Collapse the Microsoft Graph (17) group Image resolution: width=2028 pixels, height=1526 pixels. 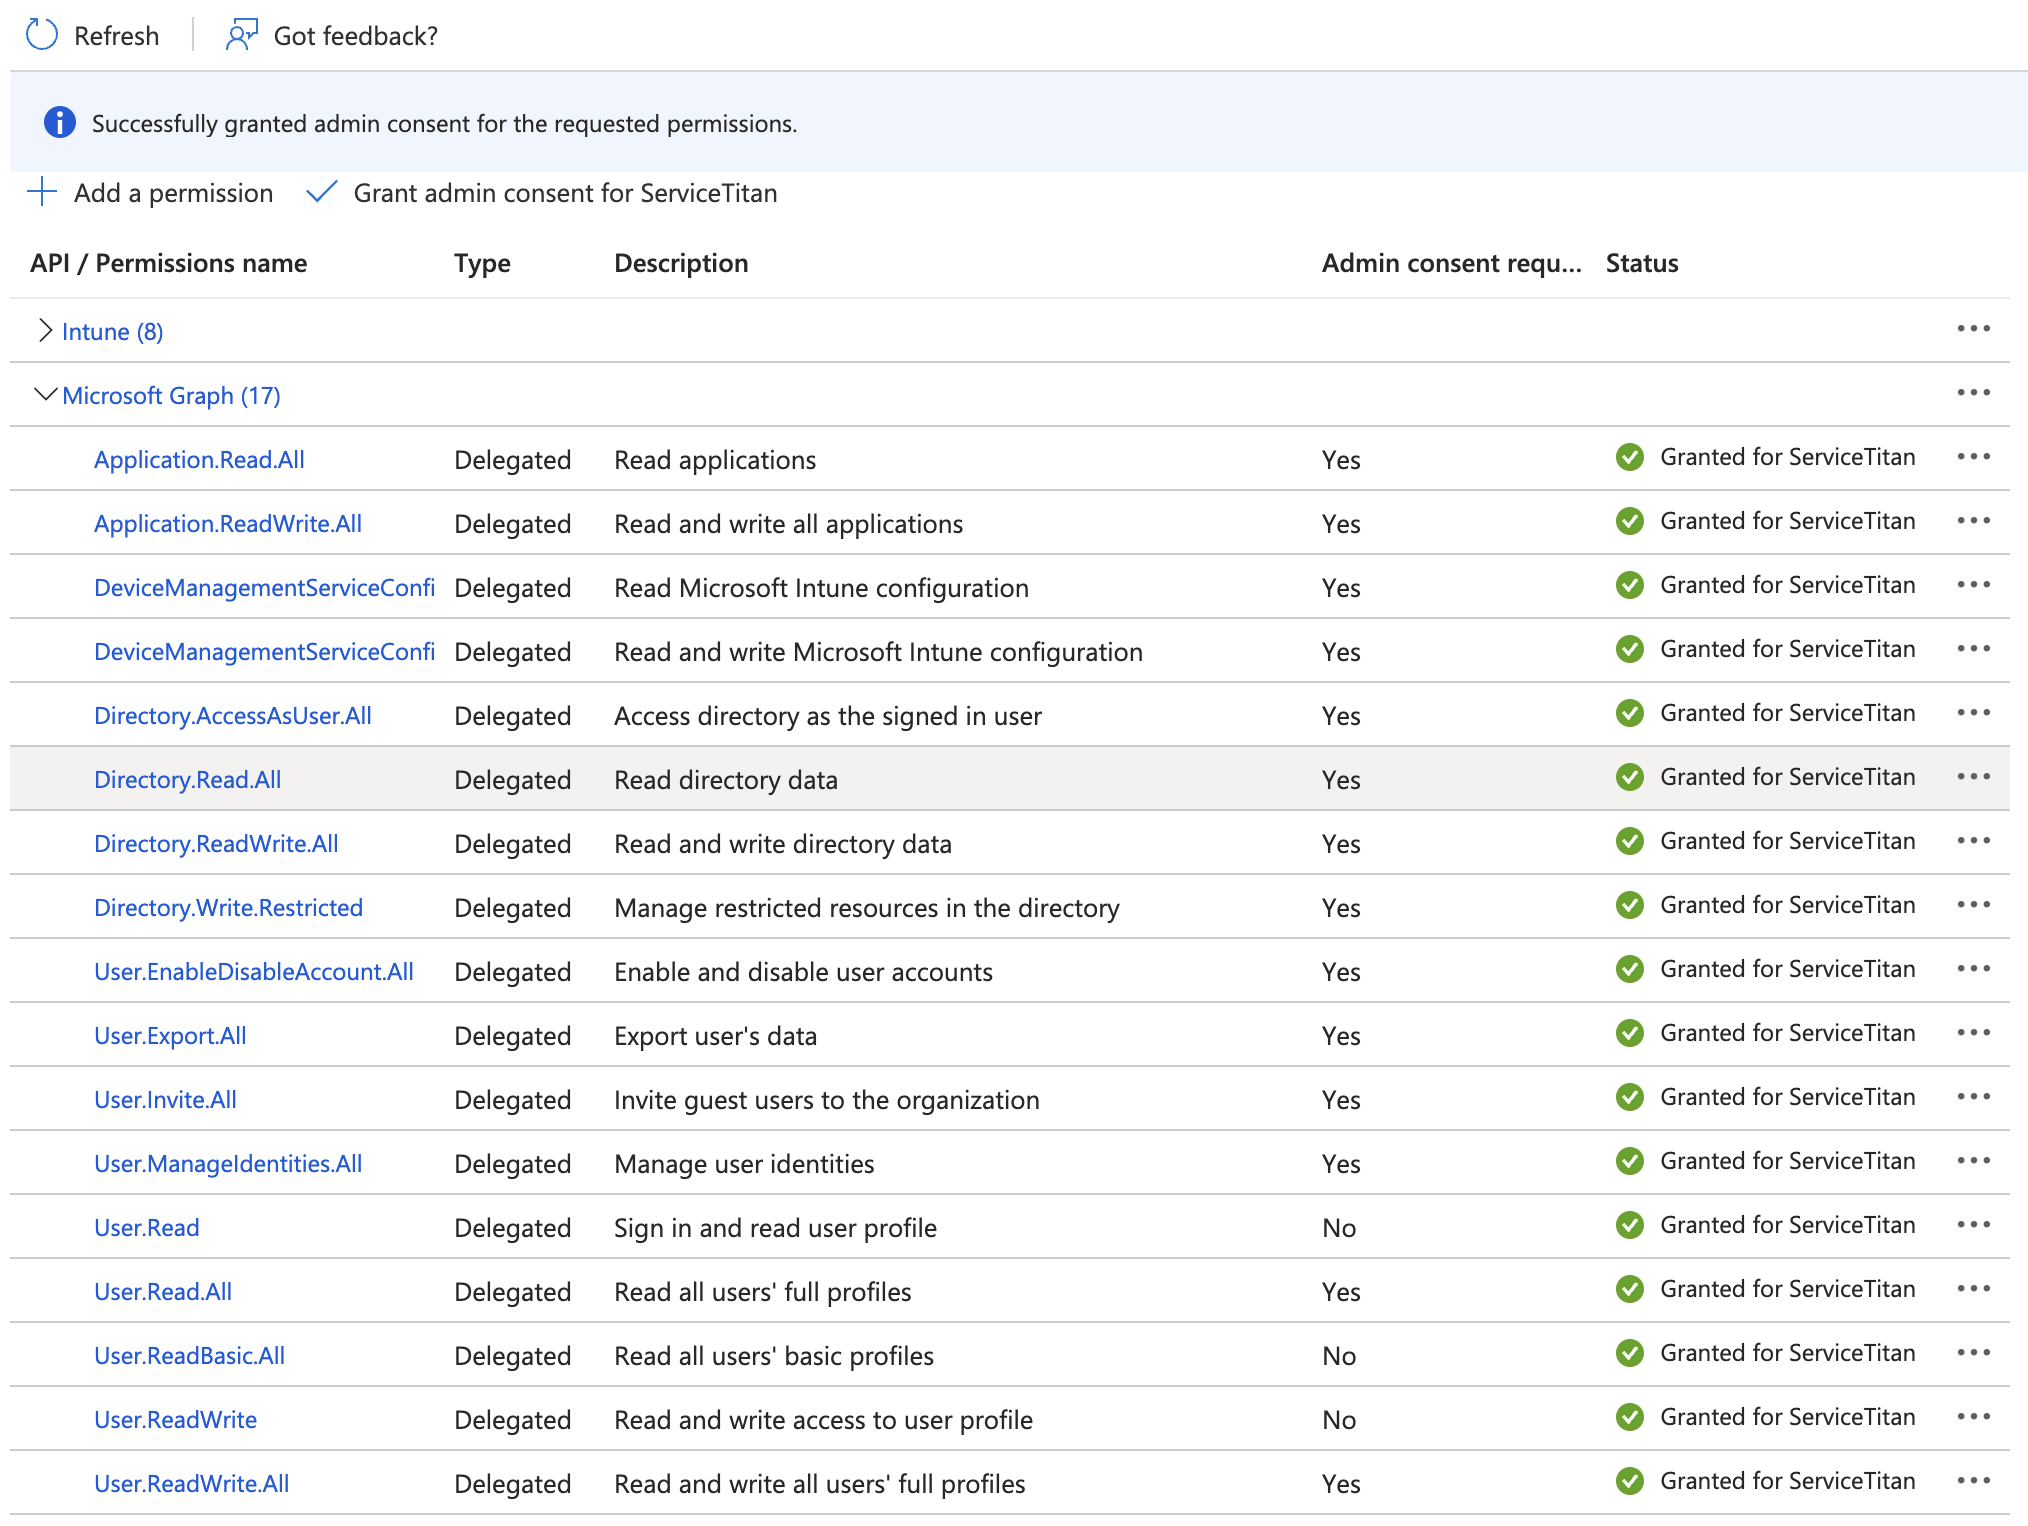point(44,395)
